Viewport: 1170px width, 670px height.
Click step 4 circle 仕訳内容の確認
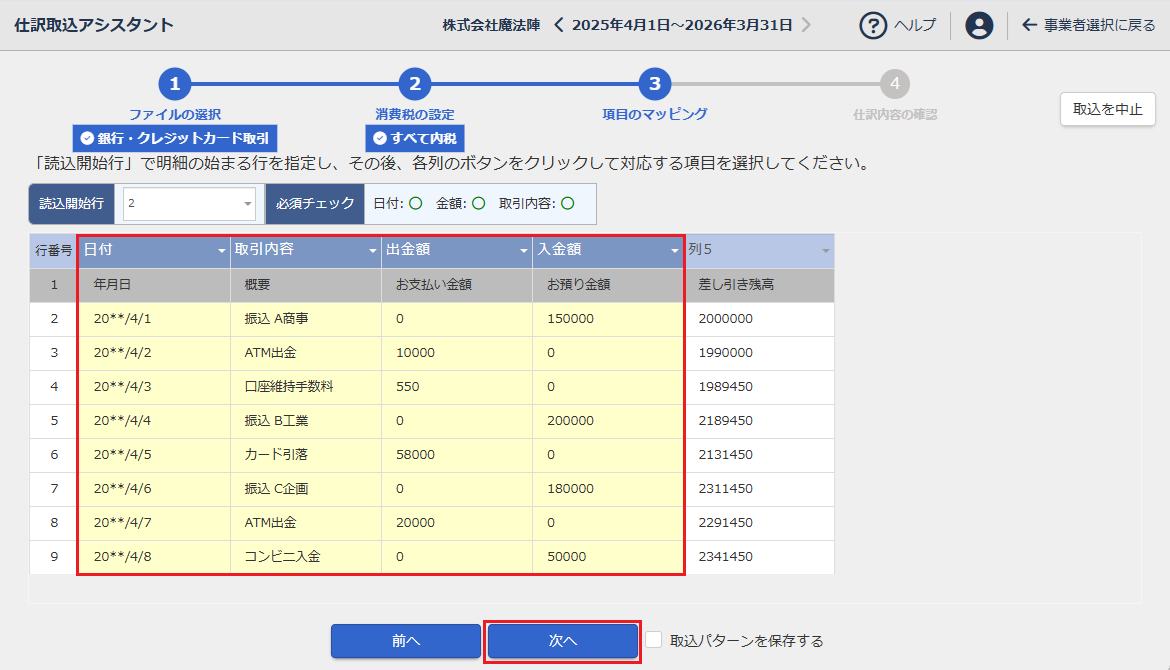pyautogui.click(x=894, y=85)
